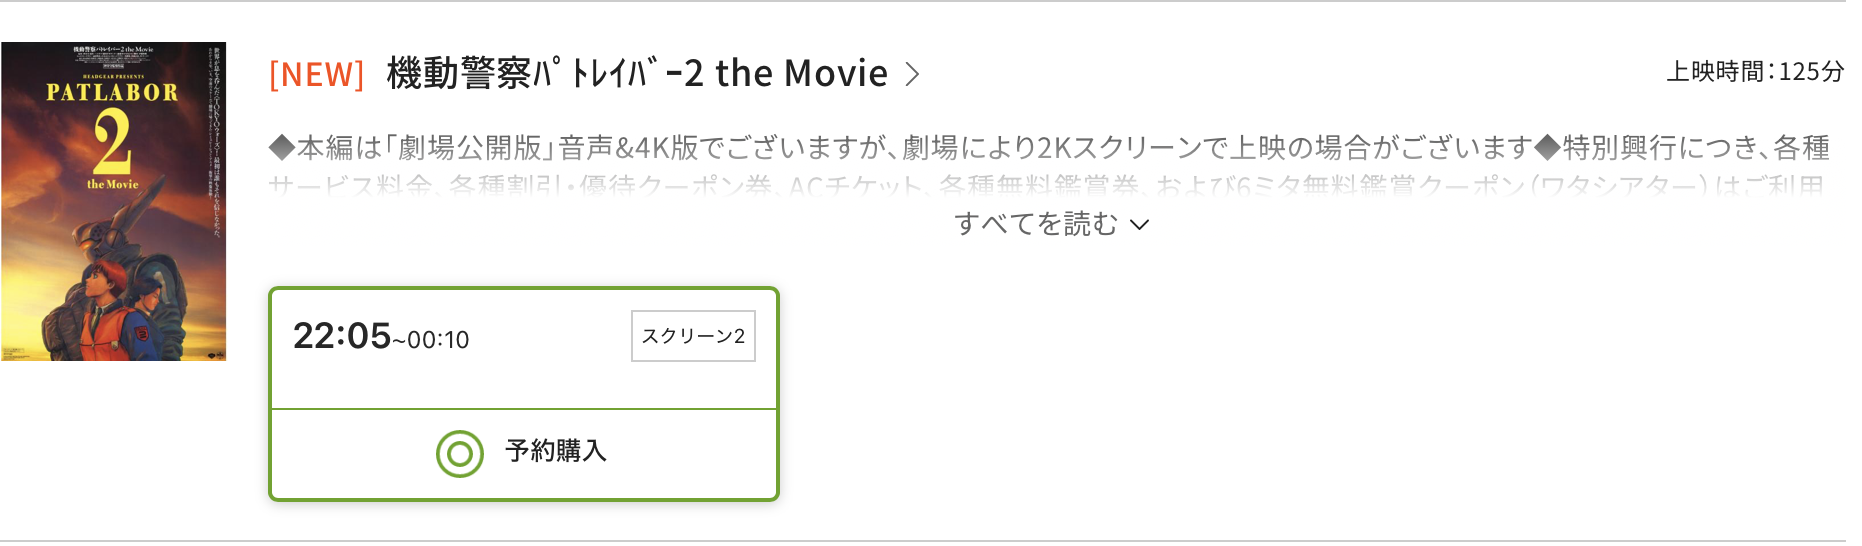The width and height of the screenshot is (1862, 546).
Task: Click the 上映時間:125分 runtime text
Action: click(1754, 72)
